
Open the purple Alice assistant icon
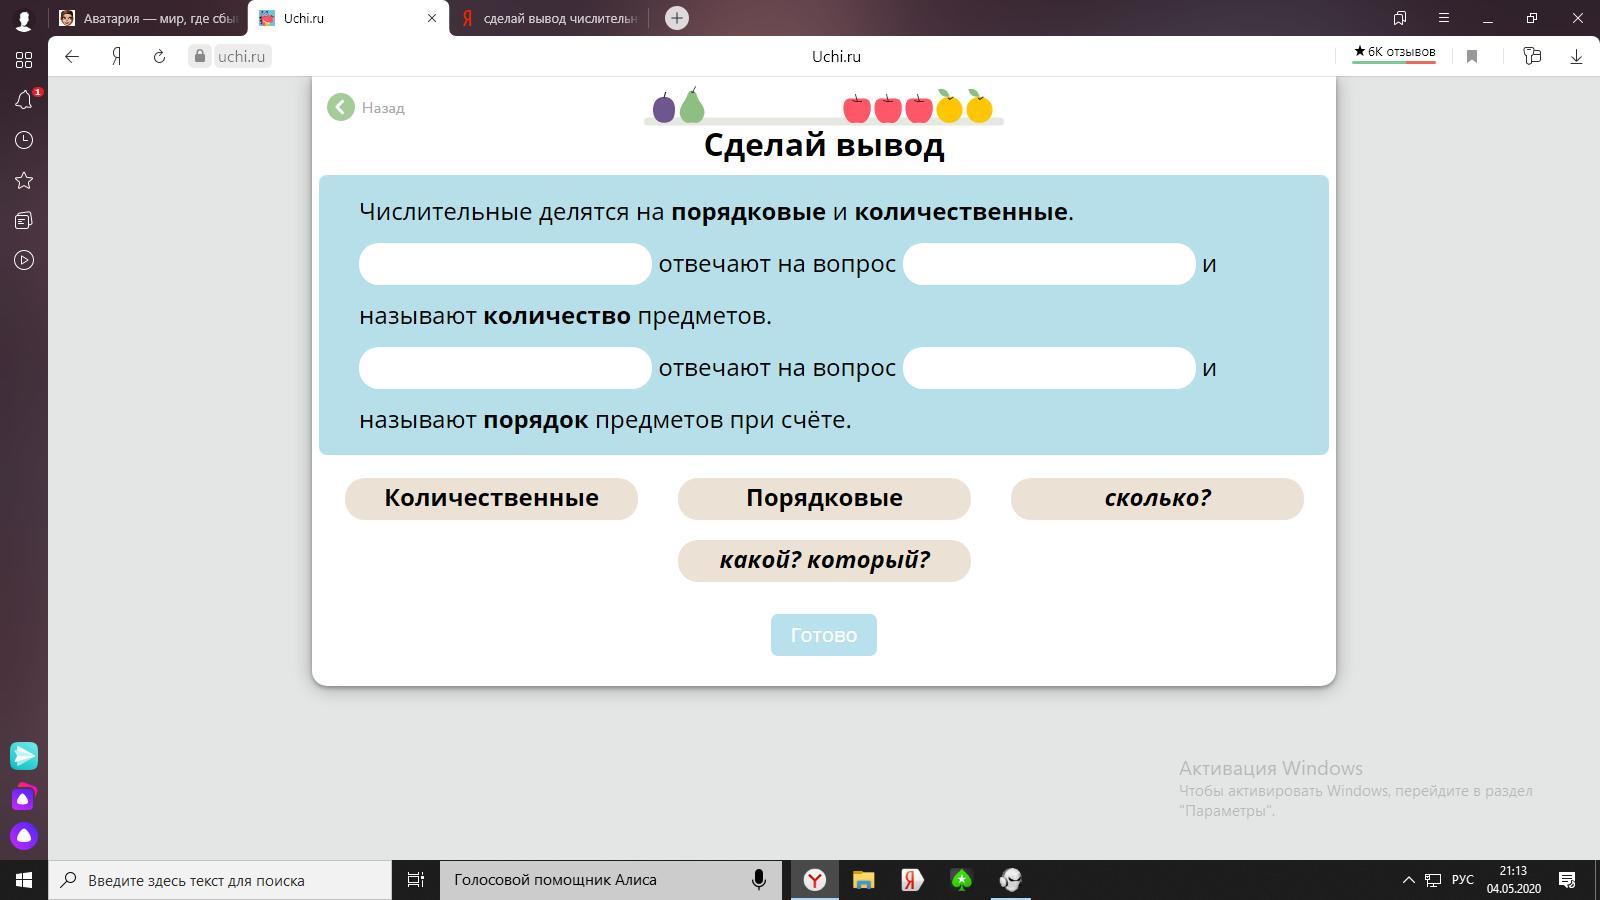coord(24,836)
